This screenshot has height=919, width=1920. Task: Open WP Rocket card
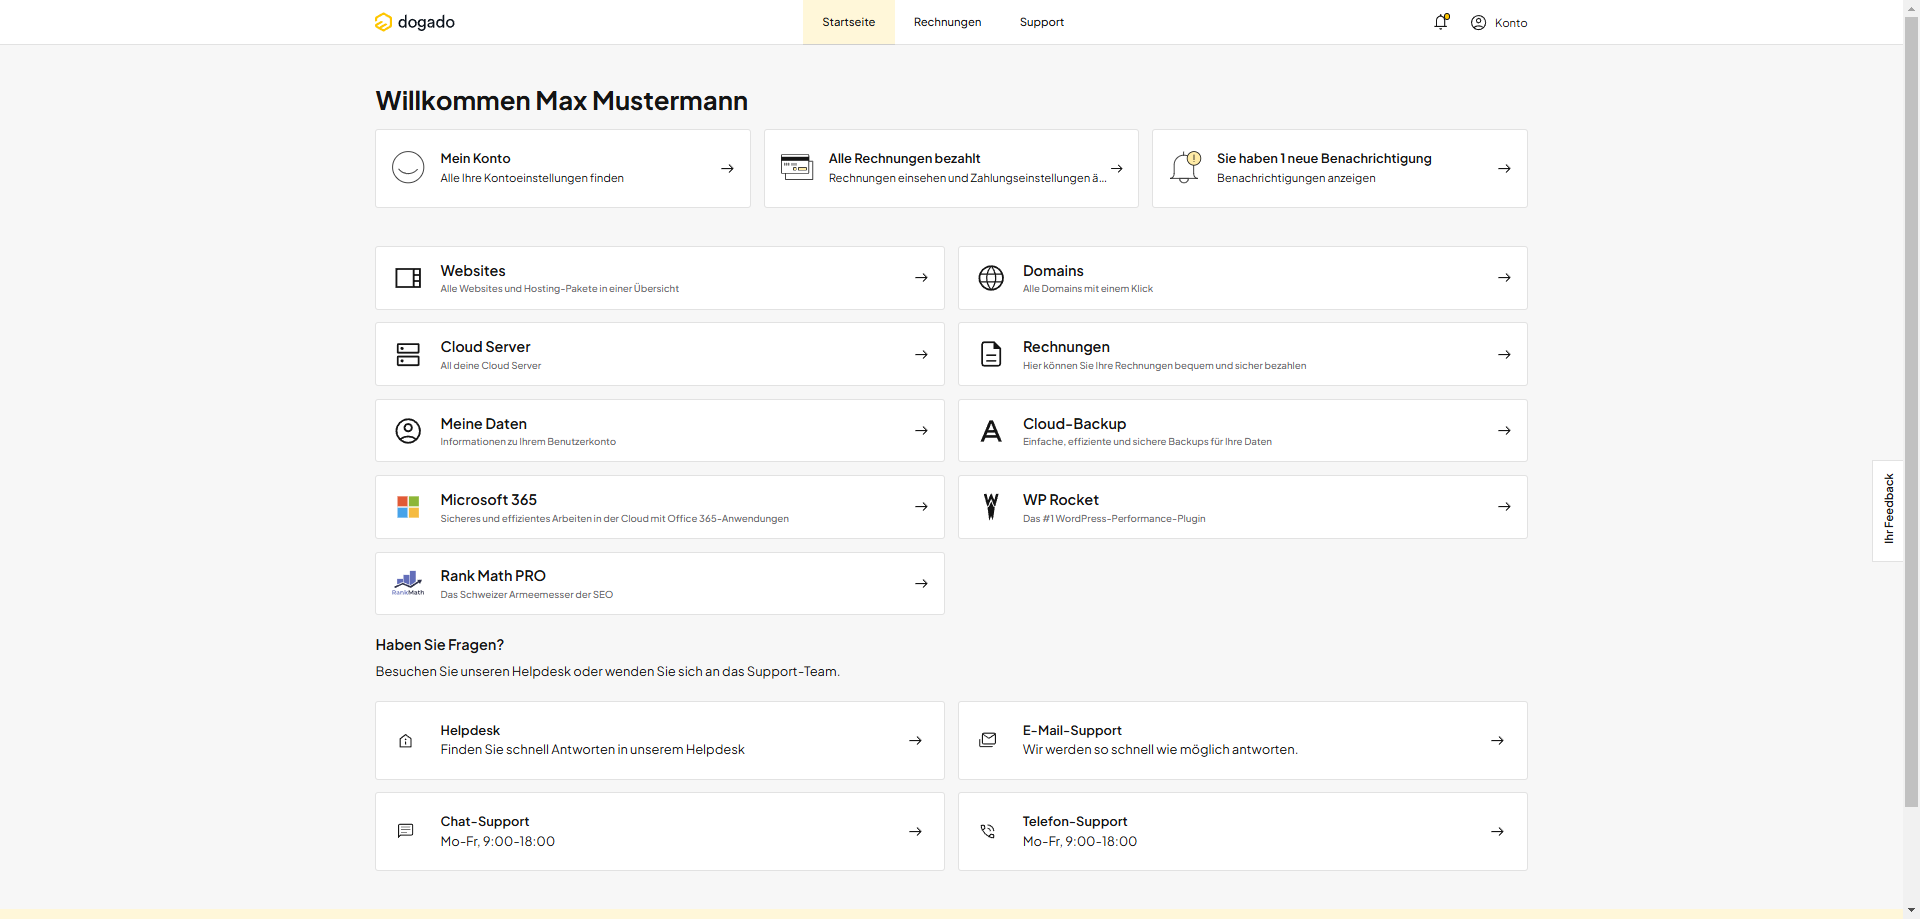point(1243,507)
